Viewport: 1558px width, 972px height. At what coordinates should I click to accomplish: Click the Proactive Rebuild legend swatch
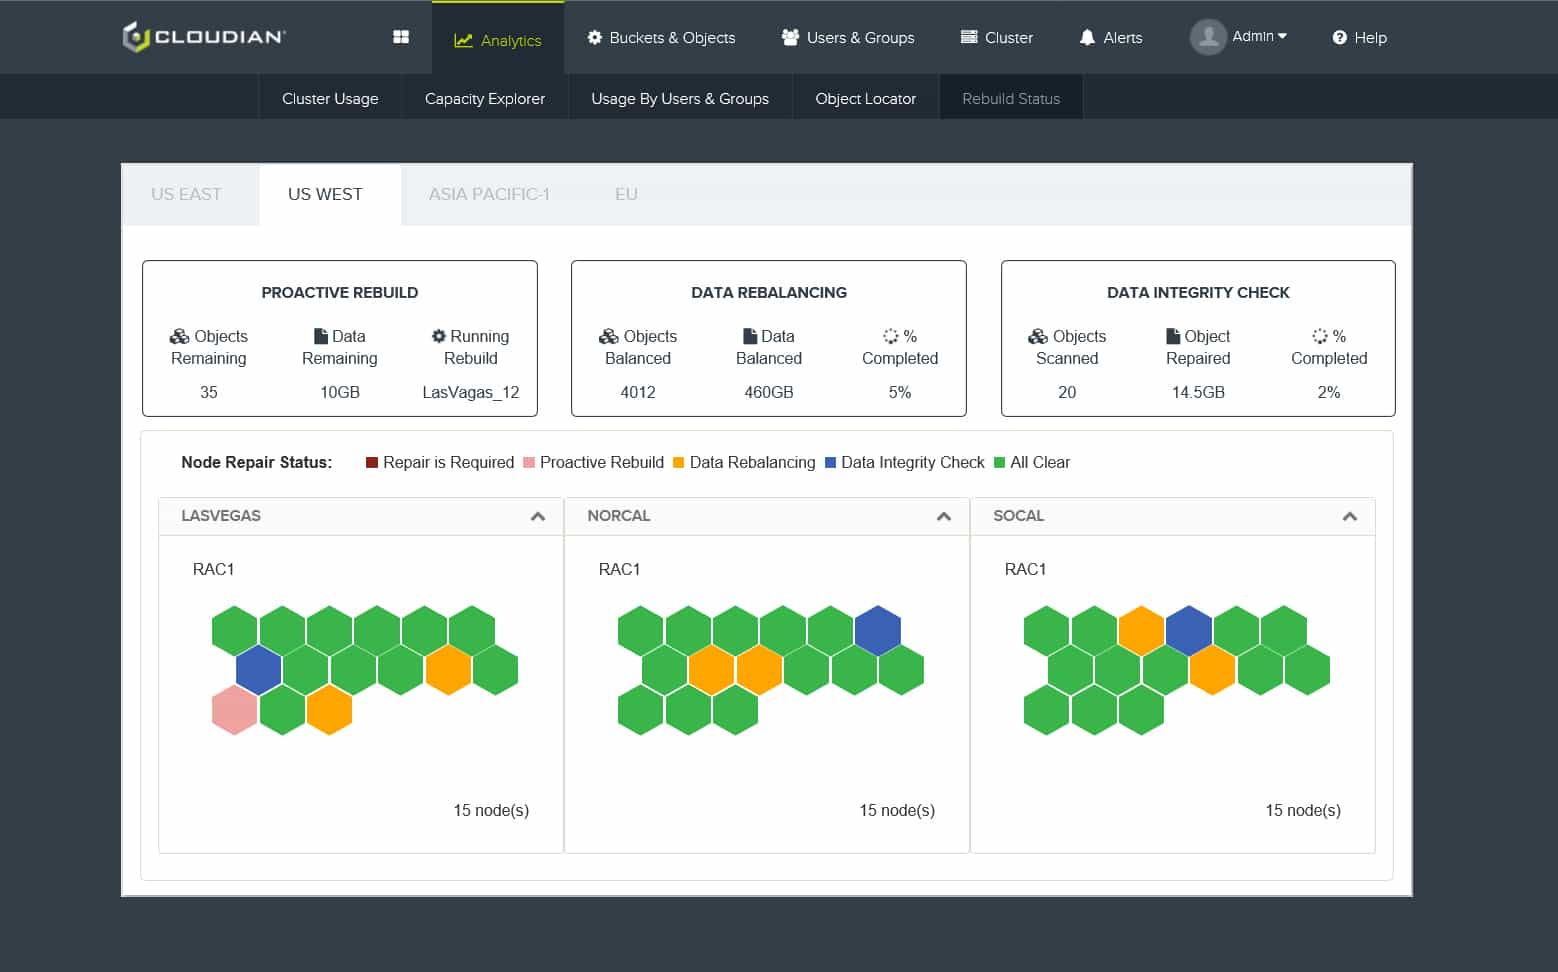pyautogui.click(x=529, y=462)
